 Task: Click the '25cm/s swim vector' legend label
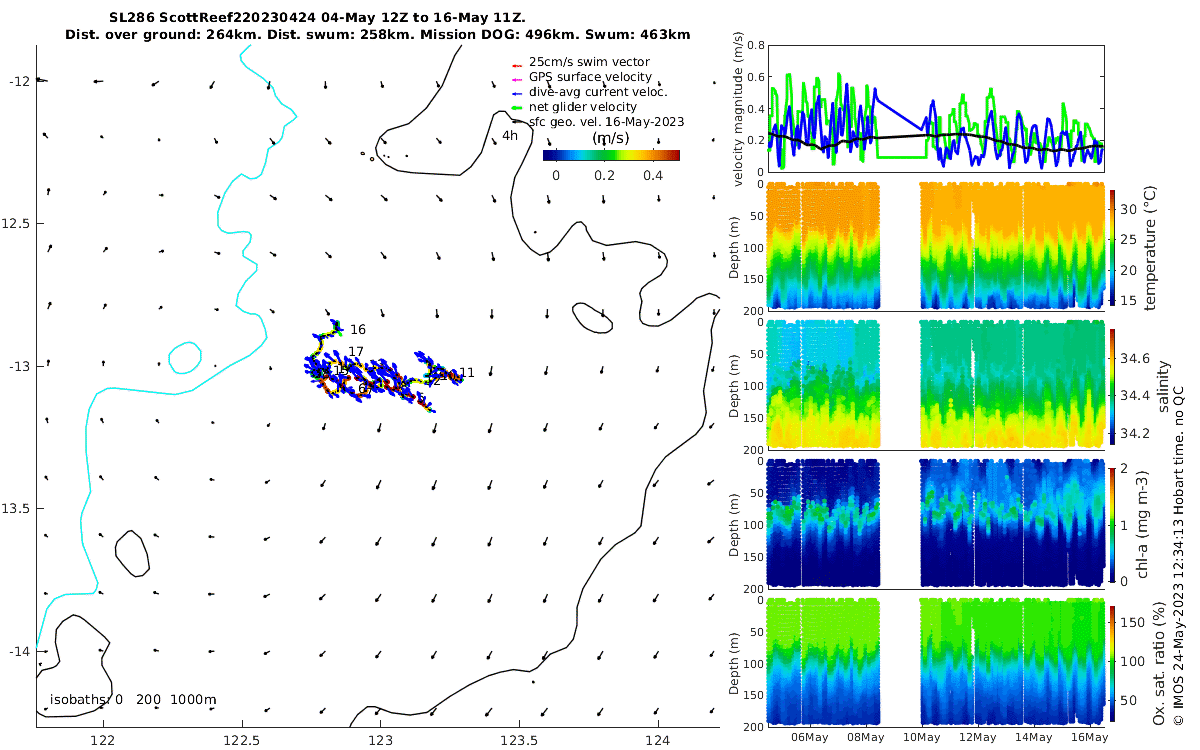click(x=589, y=63)
